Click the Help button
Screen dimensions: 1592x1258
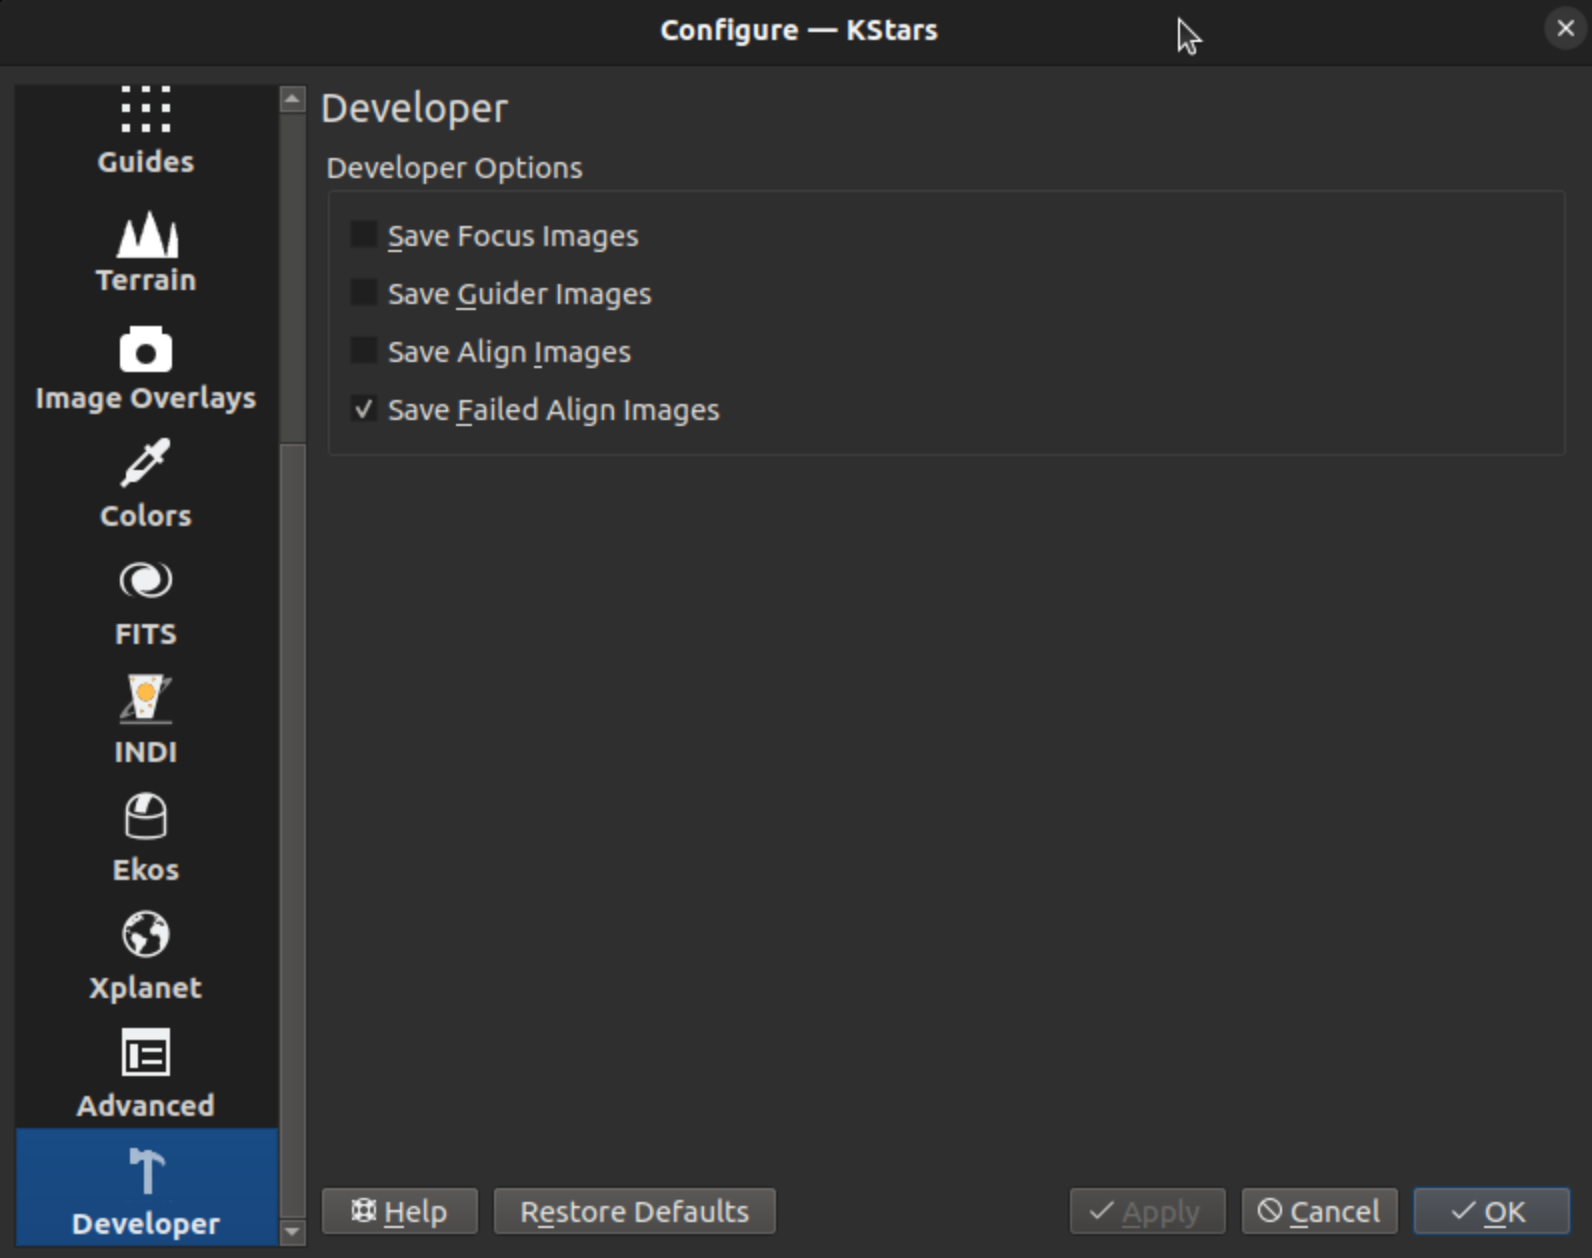[x=399, y=1211]
